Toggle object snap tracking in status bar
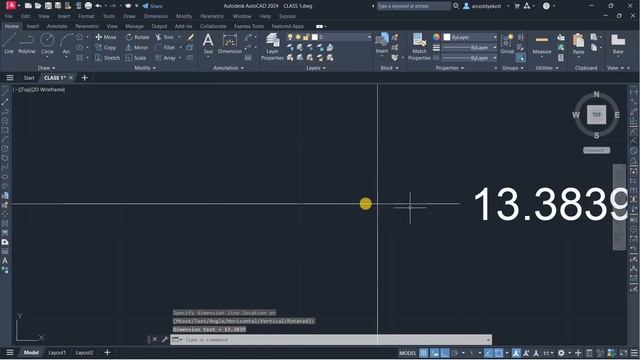 pos(489,353)
